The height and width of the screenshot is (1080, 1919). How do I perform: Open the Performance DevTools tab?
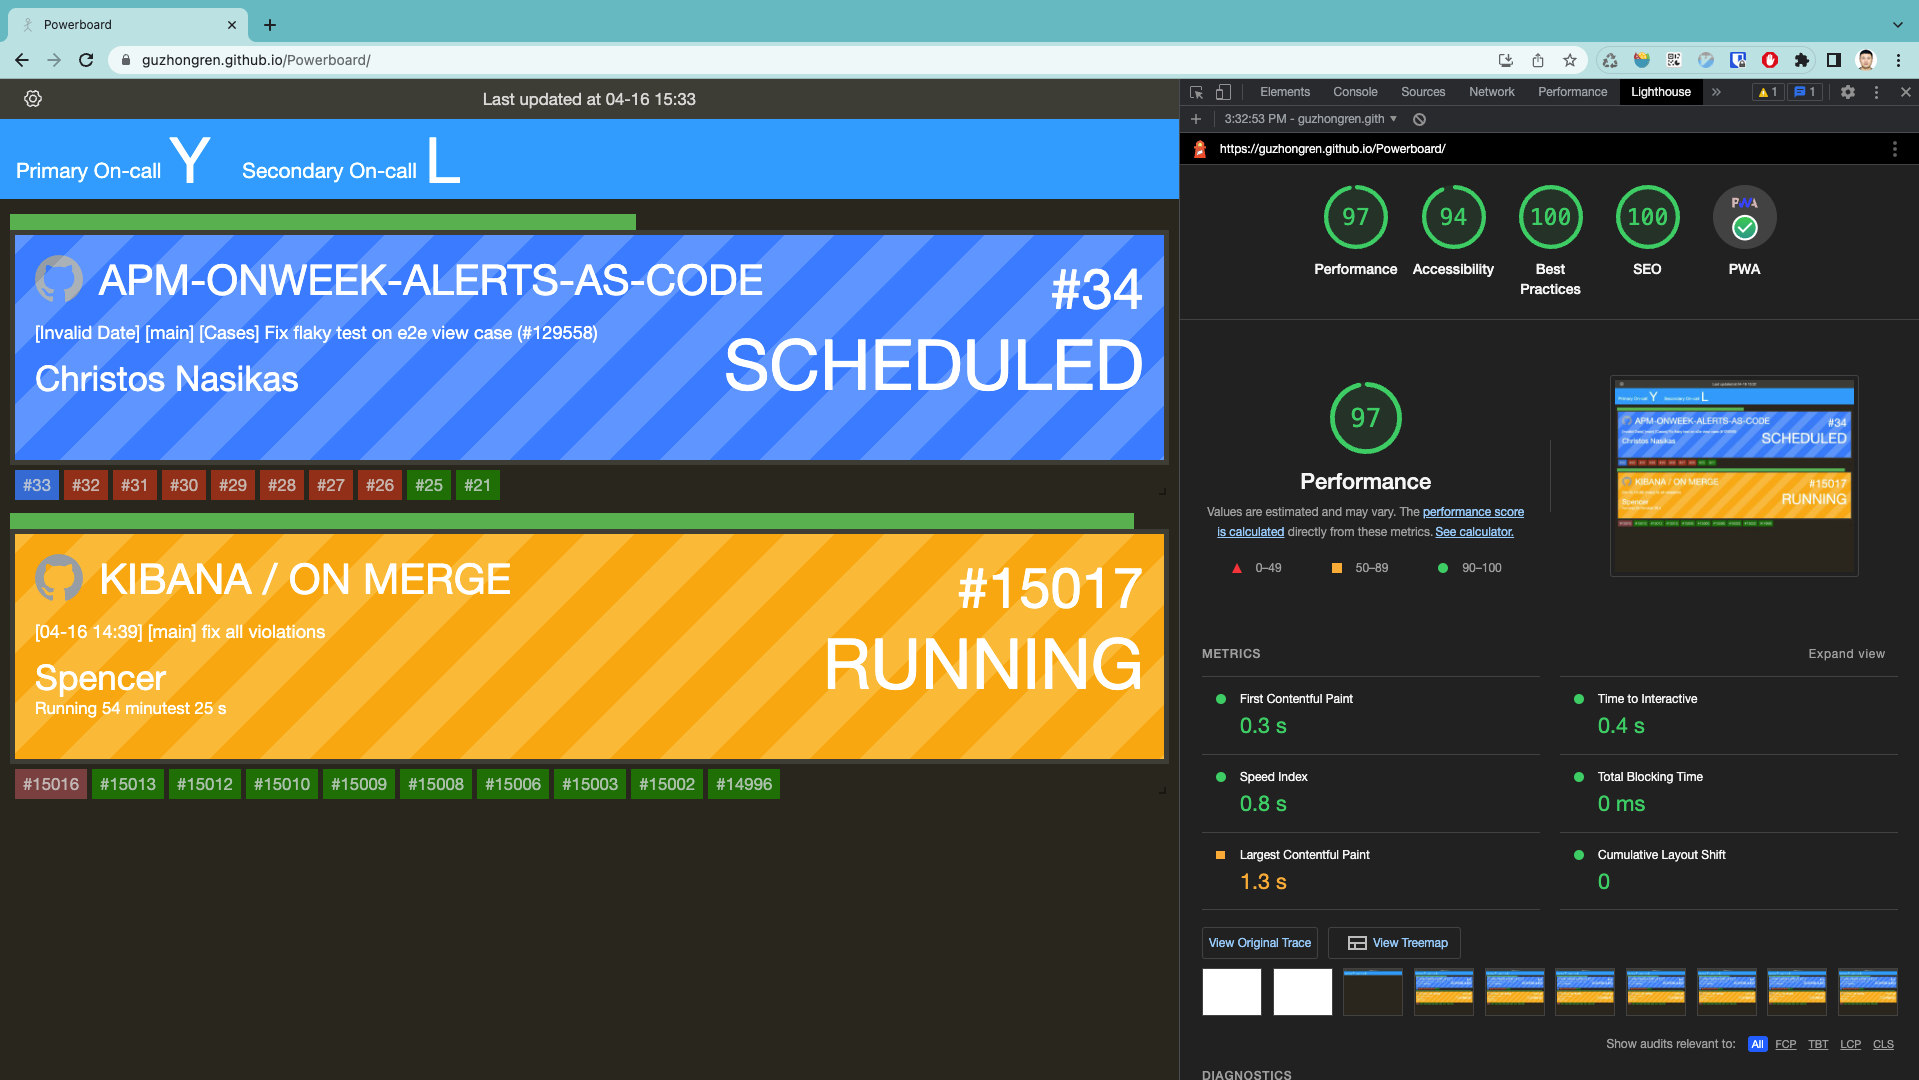1572,92
